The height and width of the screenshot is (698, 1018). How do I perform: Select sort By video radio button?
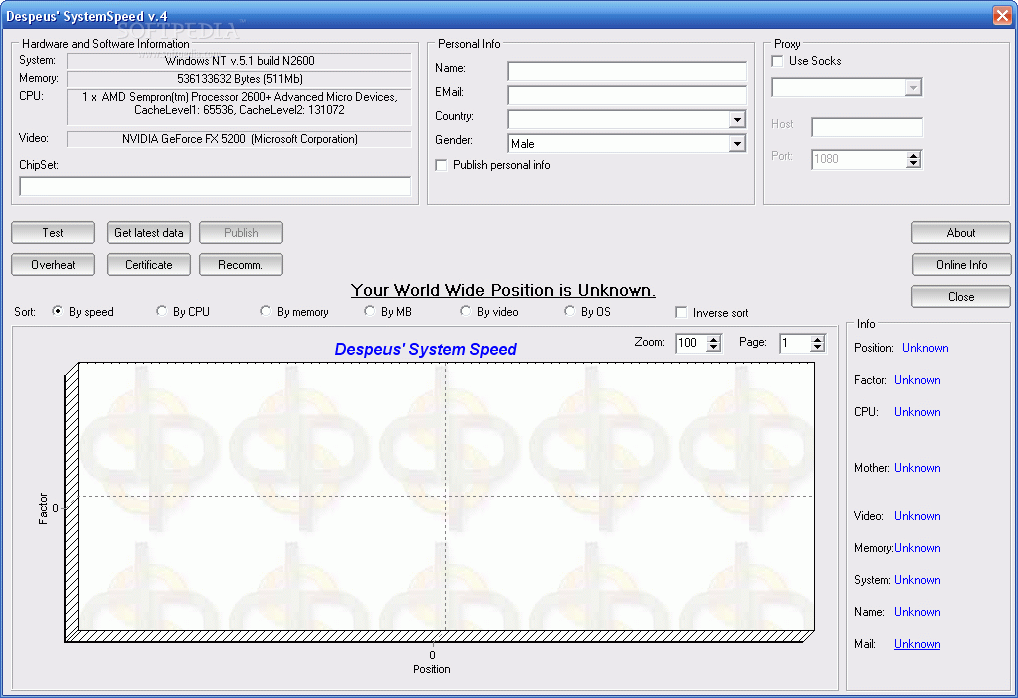pos(466,311)
